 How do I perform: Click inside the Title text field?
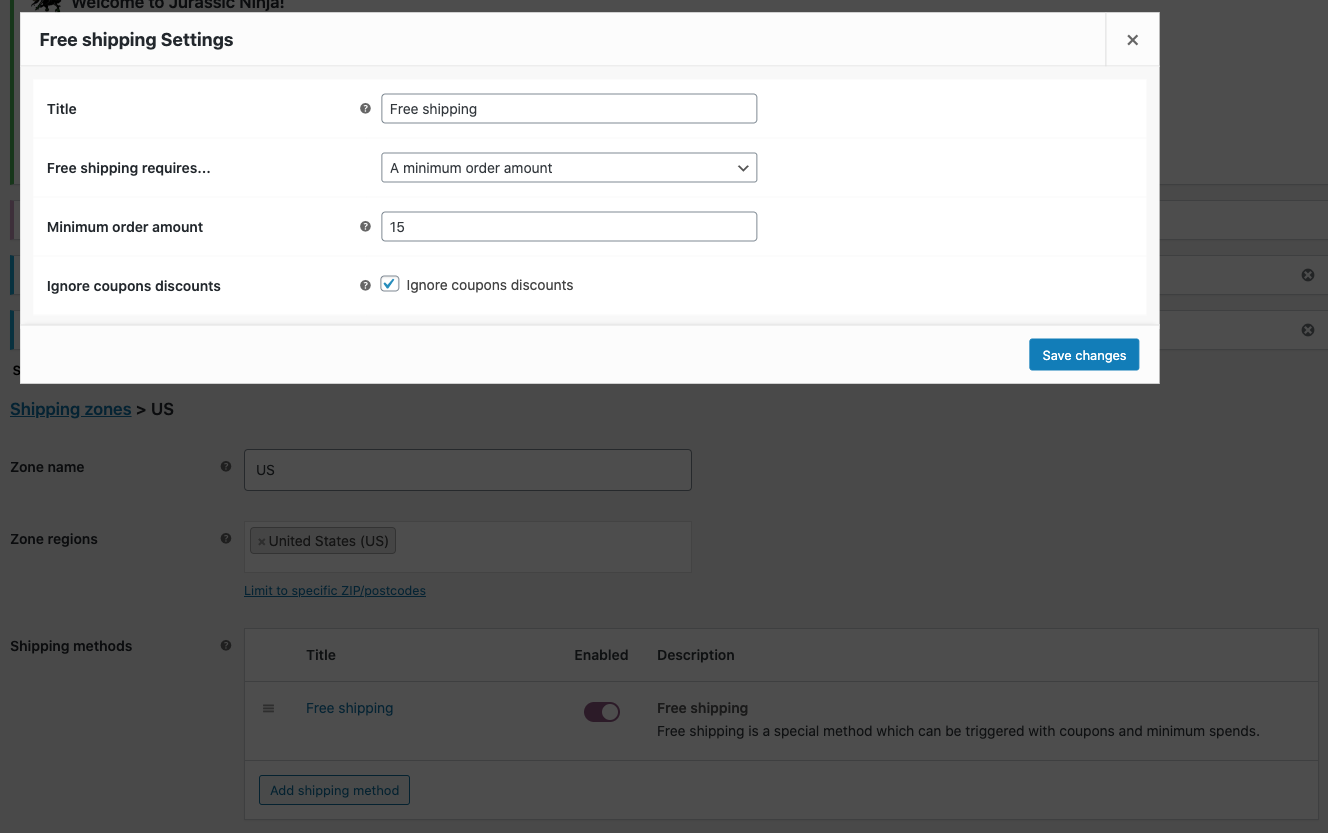(x=568, y=108)
